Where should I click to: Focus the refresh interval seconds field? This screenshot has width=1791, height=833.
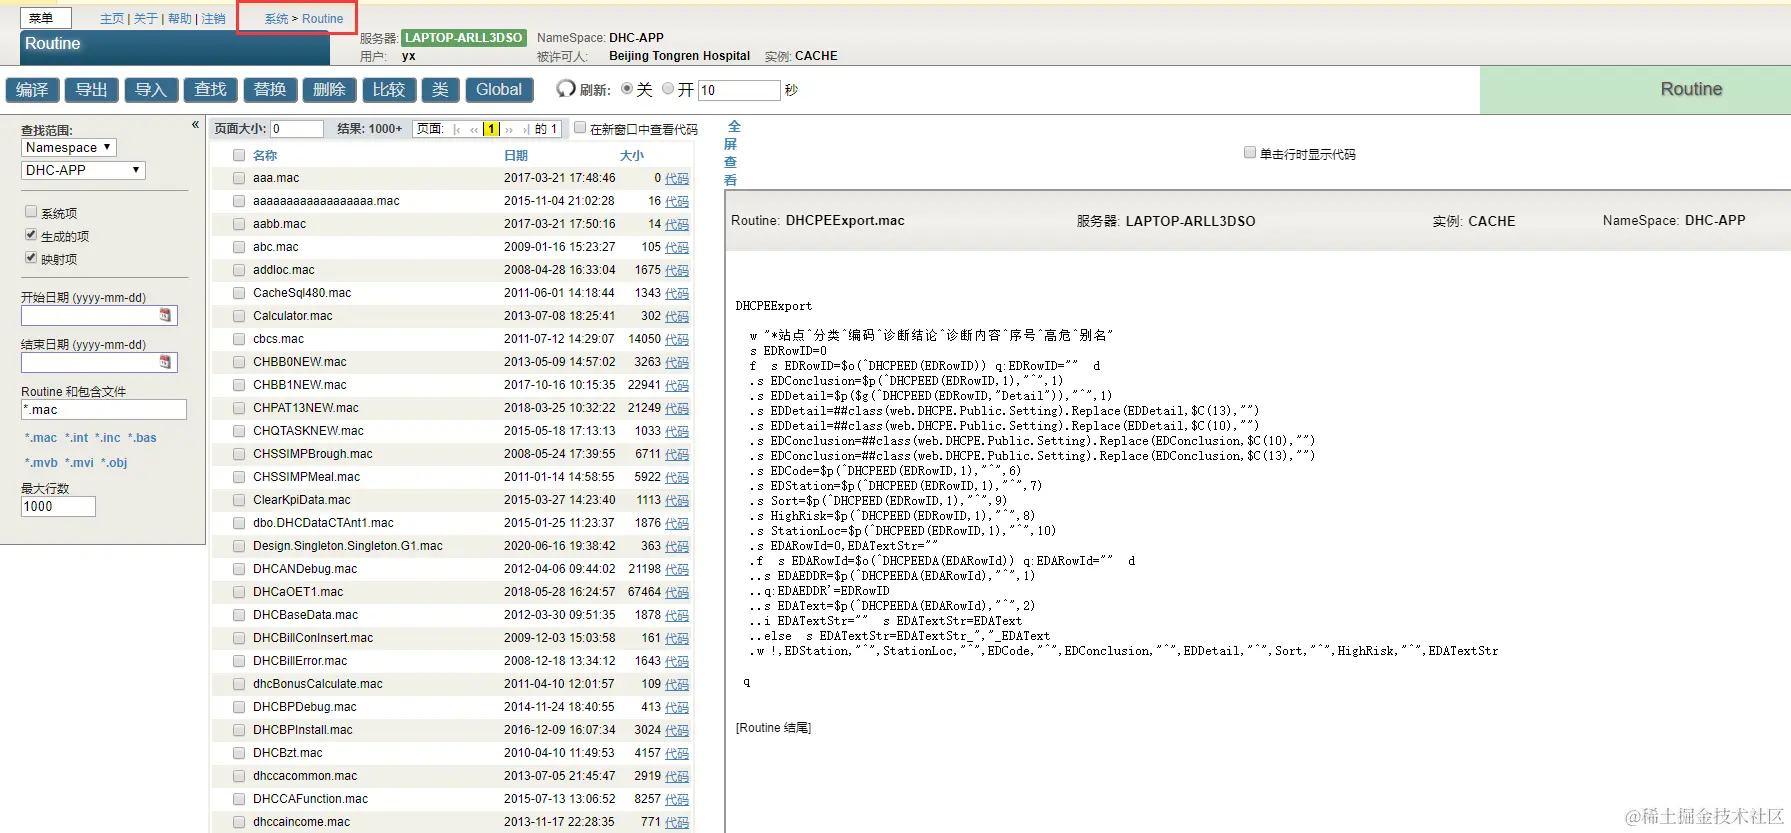click(739, 90)
